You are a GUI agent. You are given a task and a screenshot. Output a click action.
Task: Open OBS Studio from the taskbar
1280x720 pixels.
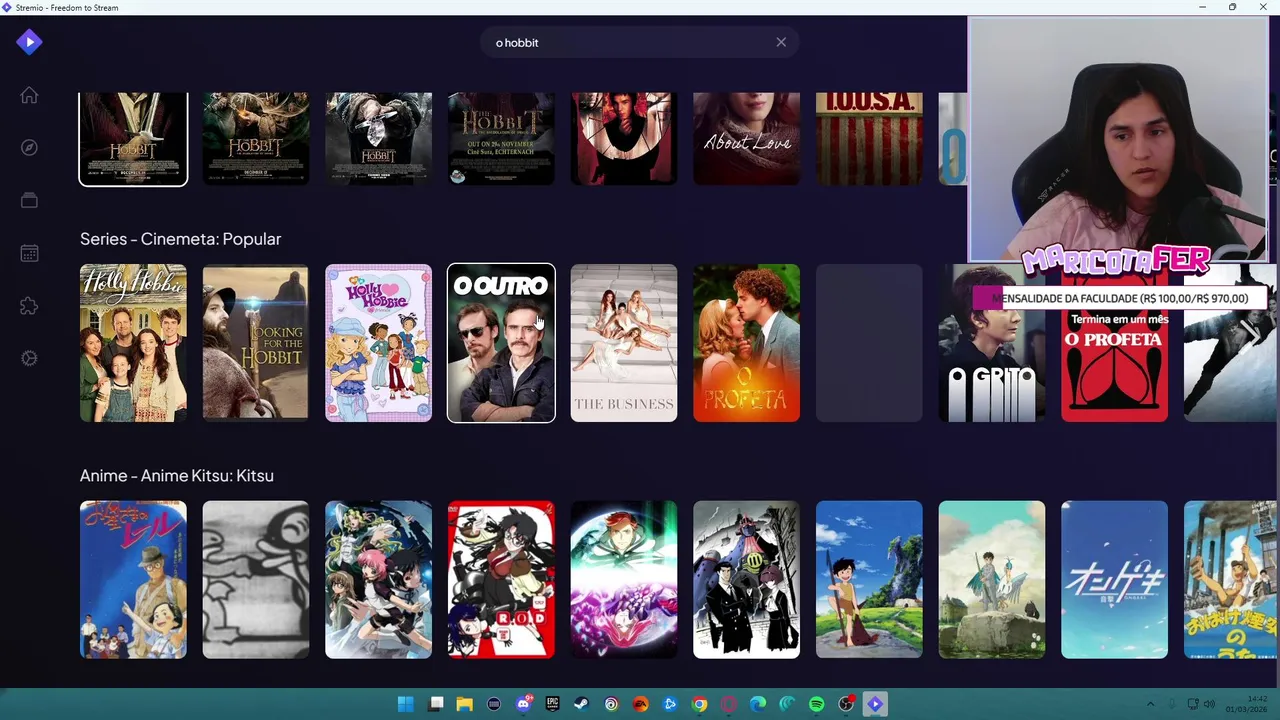pos(847,704)
